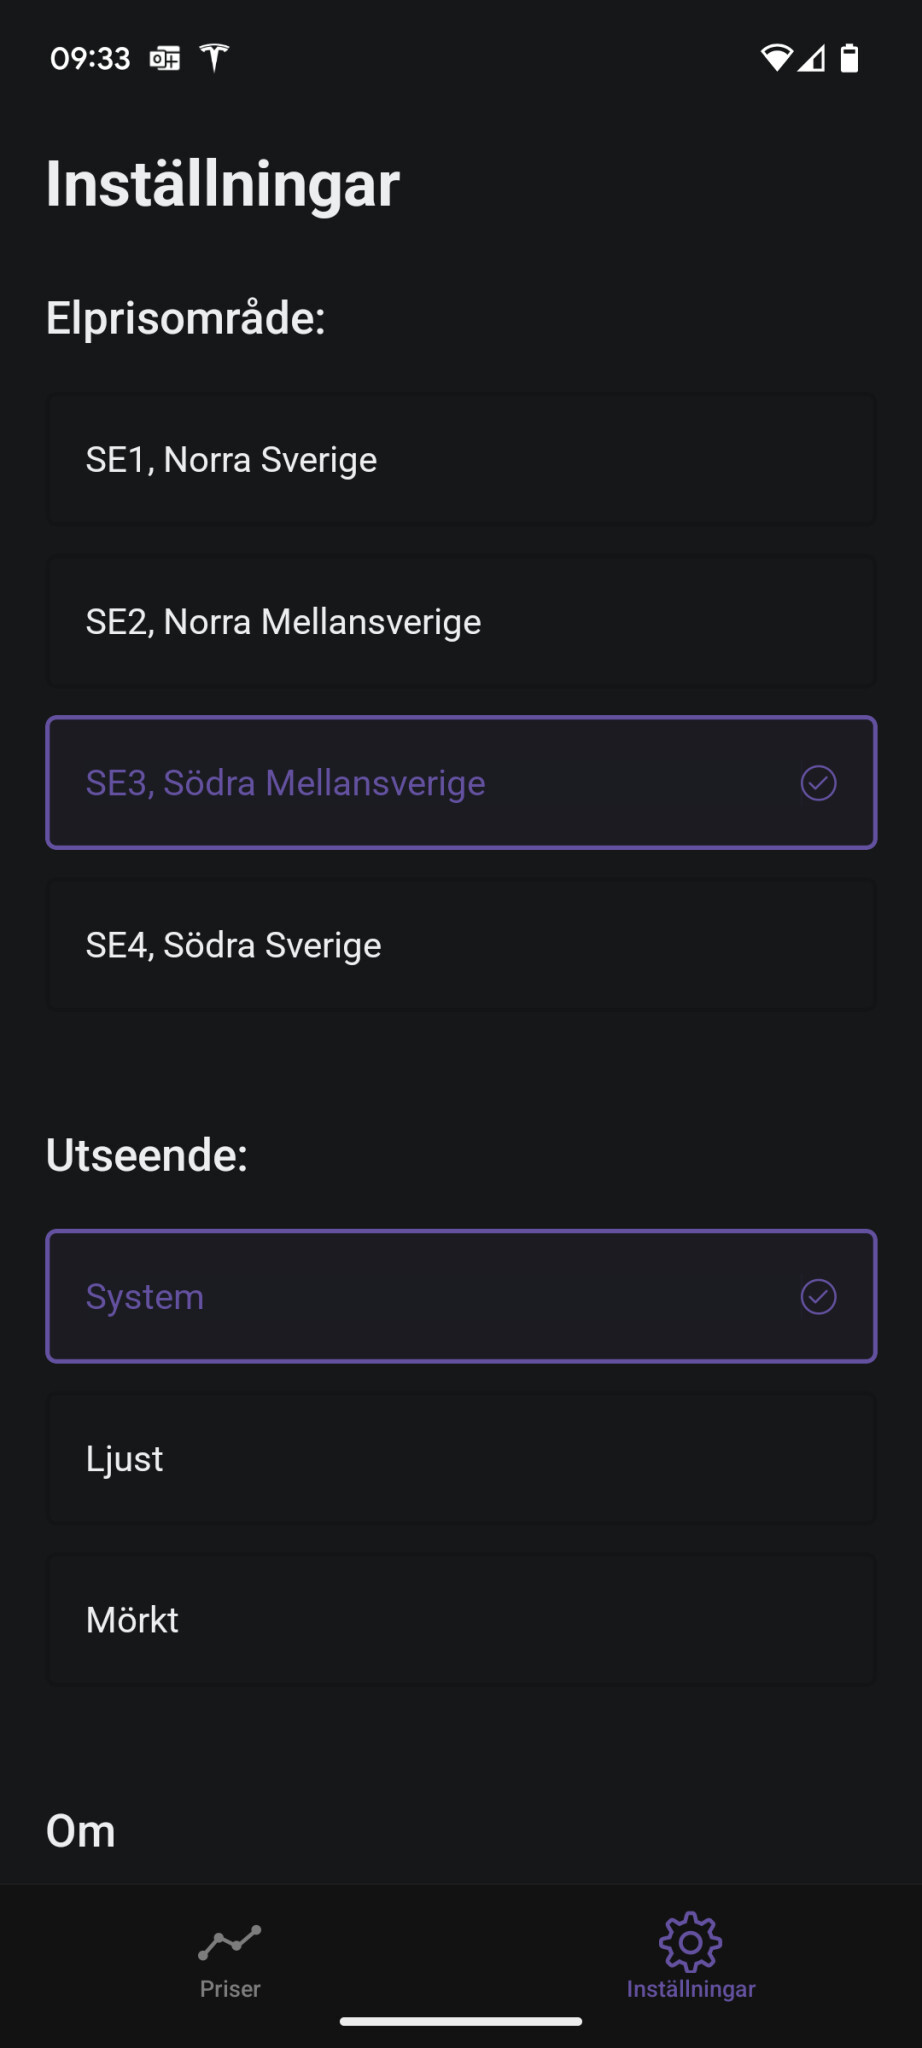The image size is (922, 2048).
Task: Open the Priser tab label
Action: tap(230, 1989)
